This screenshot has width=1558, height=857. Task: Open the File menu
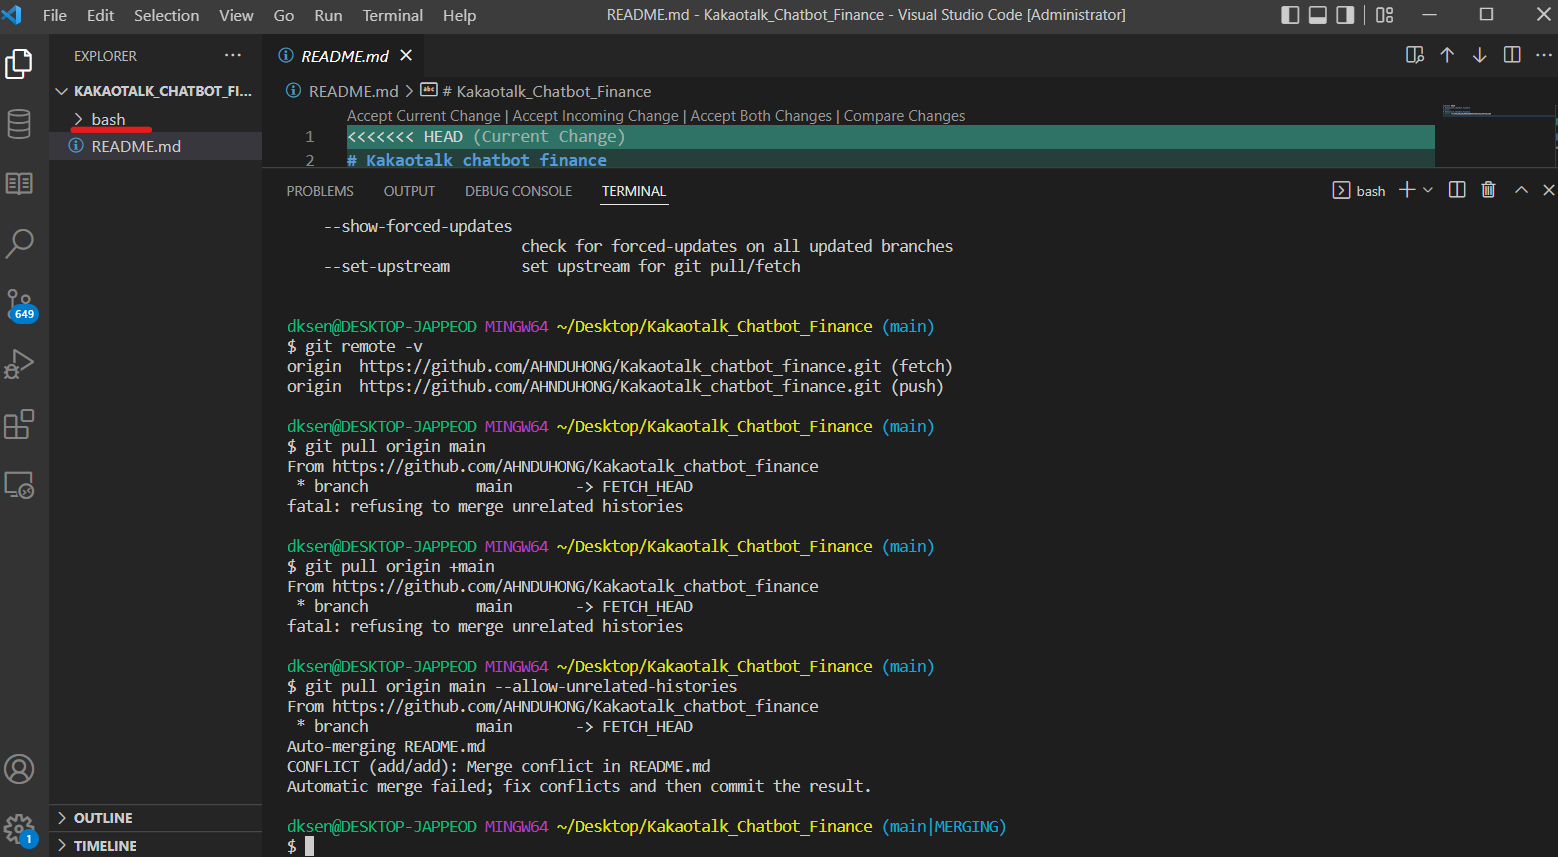click(55, 15)
